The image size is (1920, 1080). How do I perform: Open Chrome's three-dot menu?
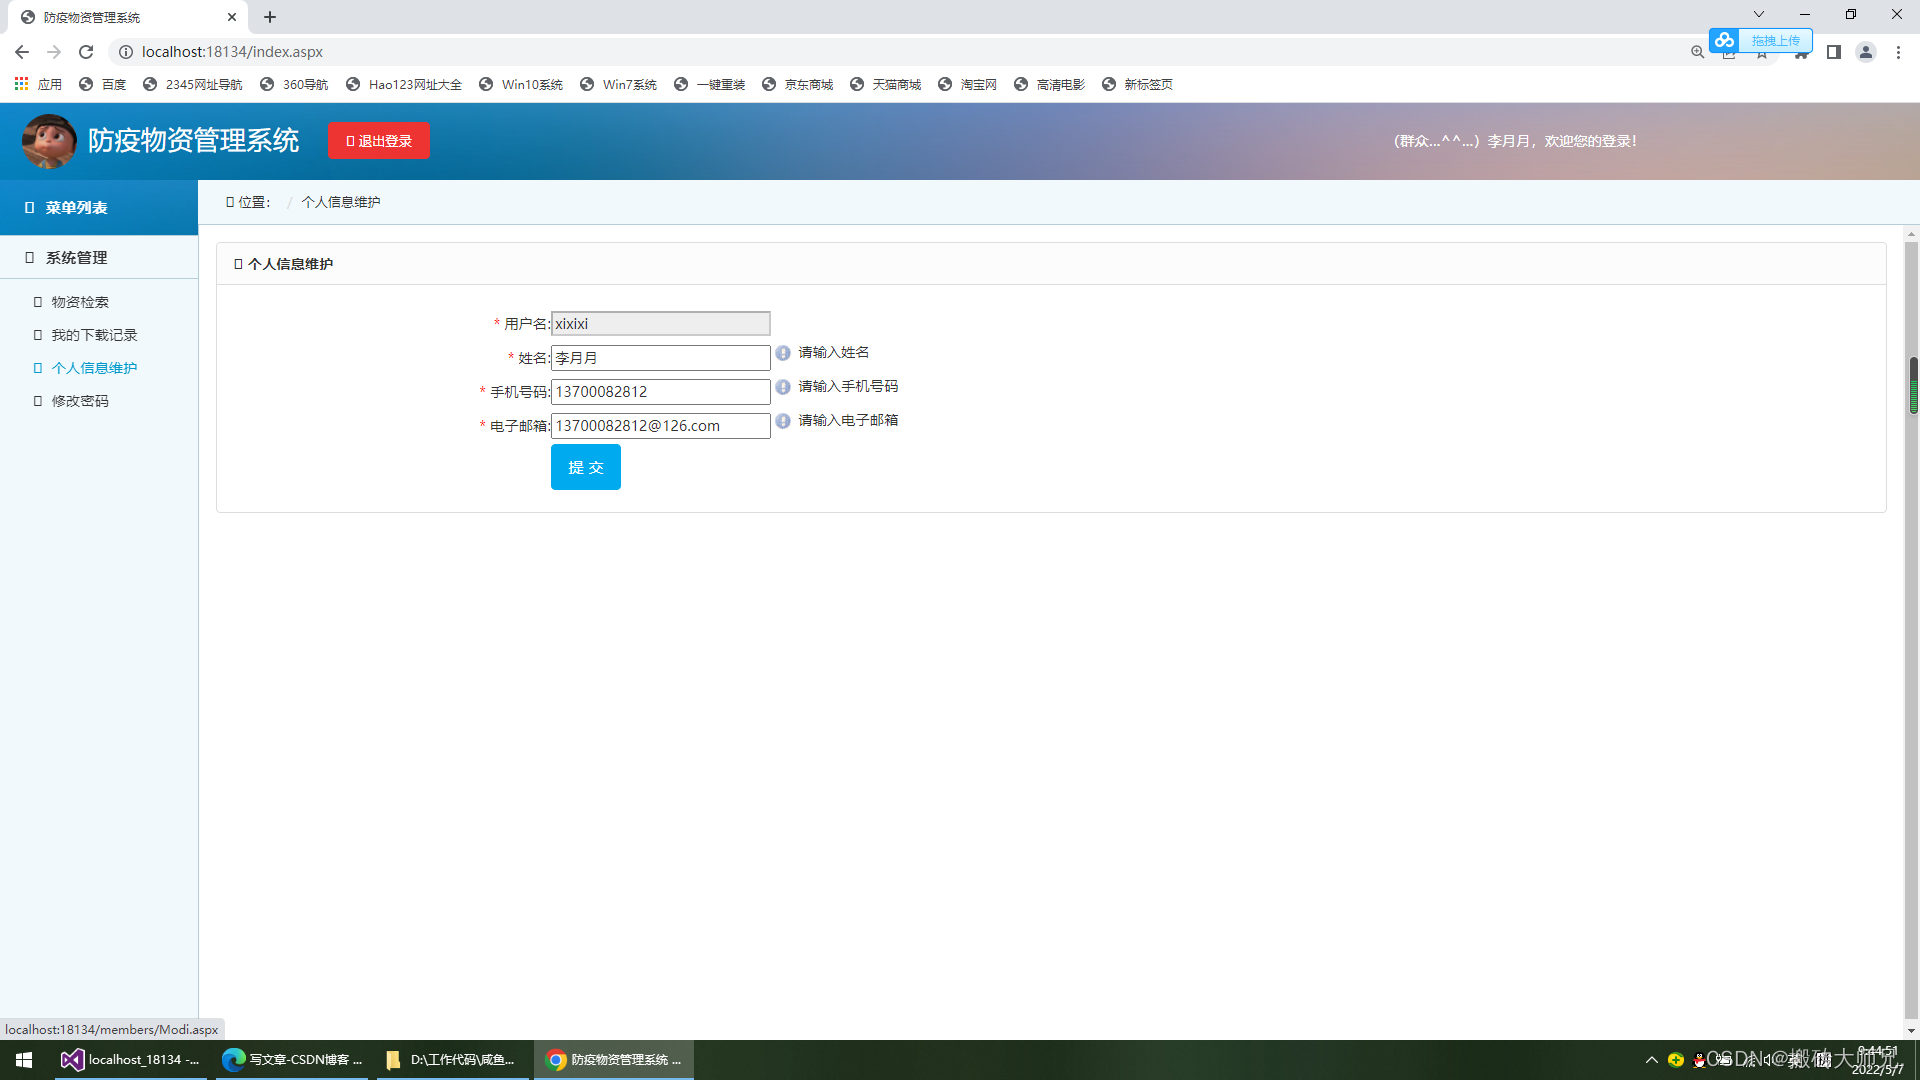coord(1898,52)
